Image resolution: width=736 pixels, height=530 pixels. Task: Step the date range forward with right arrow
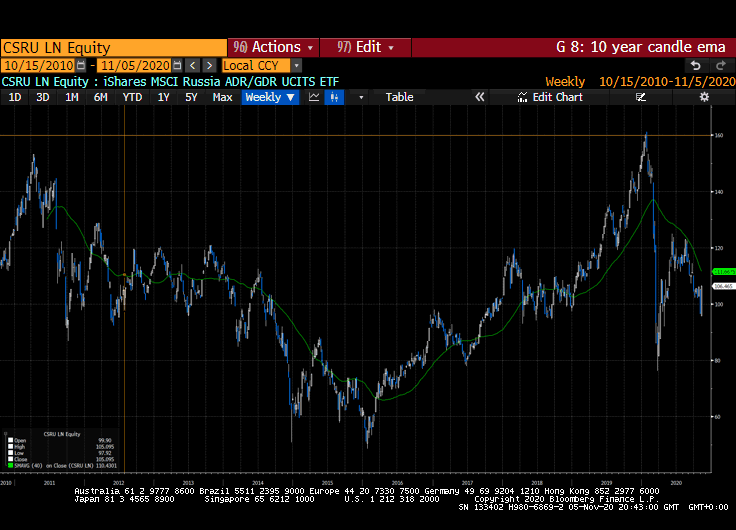[x=209, y=65]
